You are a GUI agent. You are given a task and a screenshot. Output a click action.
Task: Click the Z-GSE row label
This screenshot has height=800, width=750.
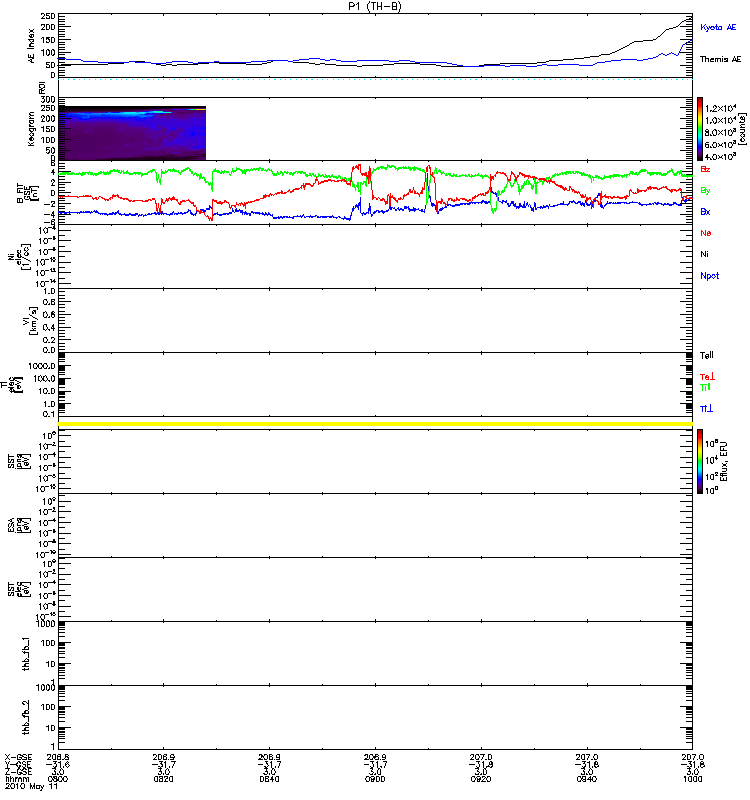point(18,772)
